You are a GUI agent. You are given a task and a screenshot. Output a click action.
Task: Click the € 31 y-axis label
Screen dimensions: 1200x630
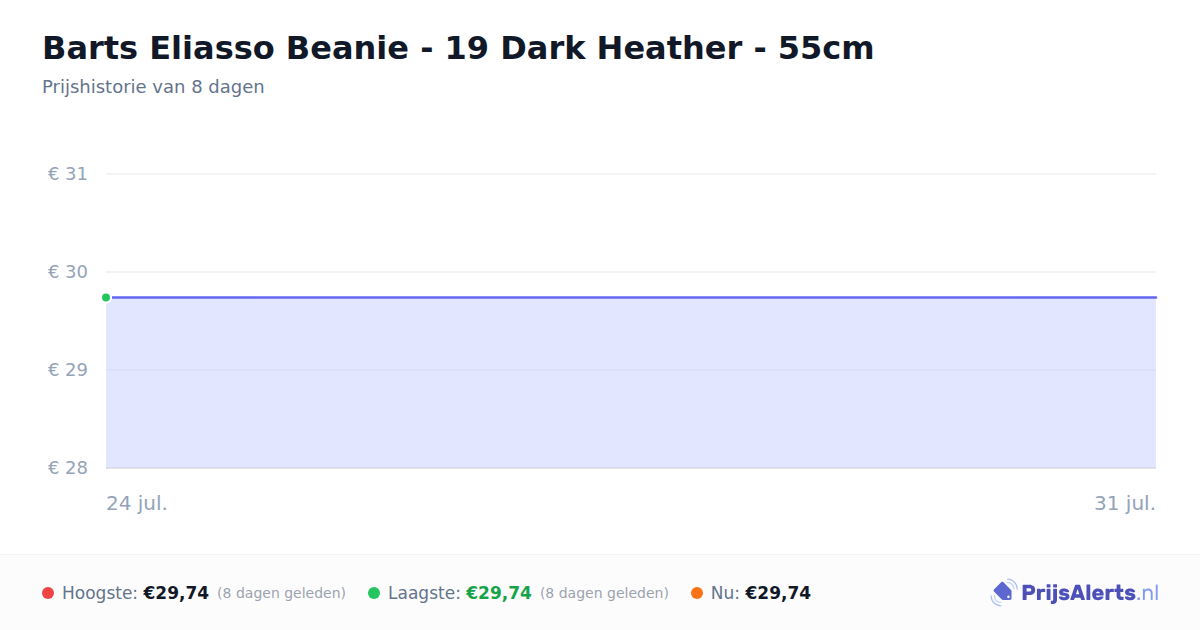[68, 174]
